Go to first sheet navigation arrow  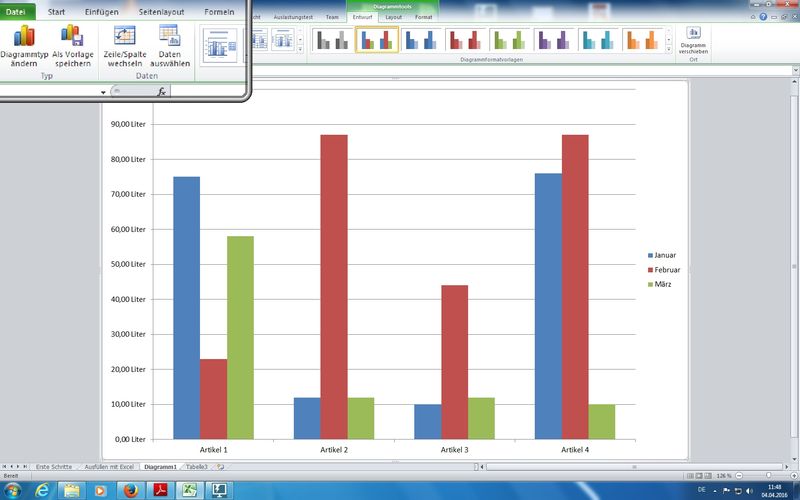pyautogui.click(x=5, y=466)
